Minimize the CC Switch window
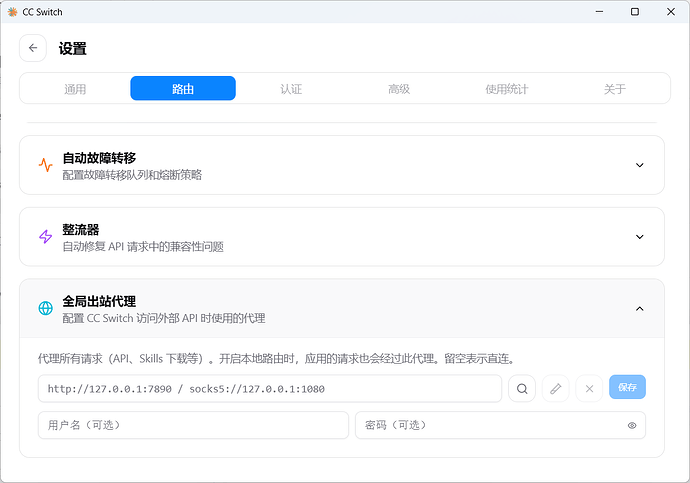This screenshot has height=483, width=690. coord(599,12)
